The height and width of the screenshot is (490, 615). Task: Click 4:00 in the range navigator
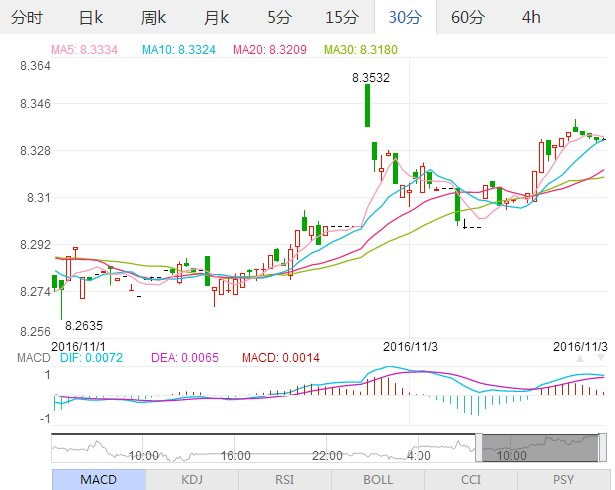(419, 455)
